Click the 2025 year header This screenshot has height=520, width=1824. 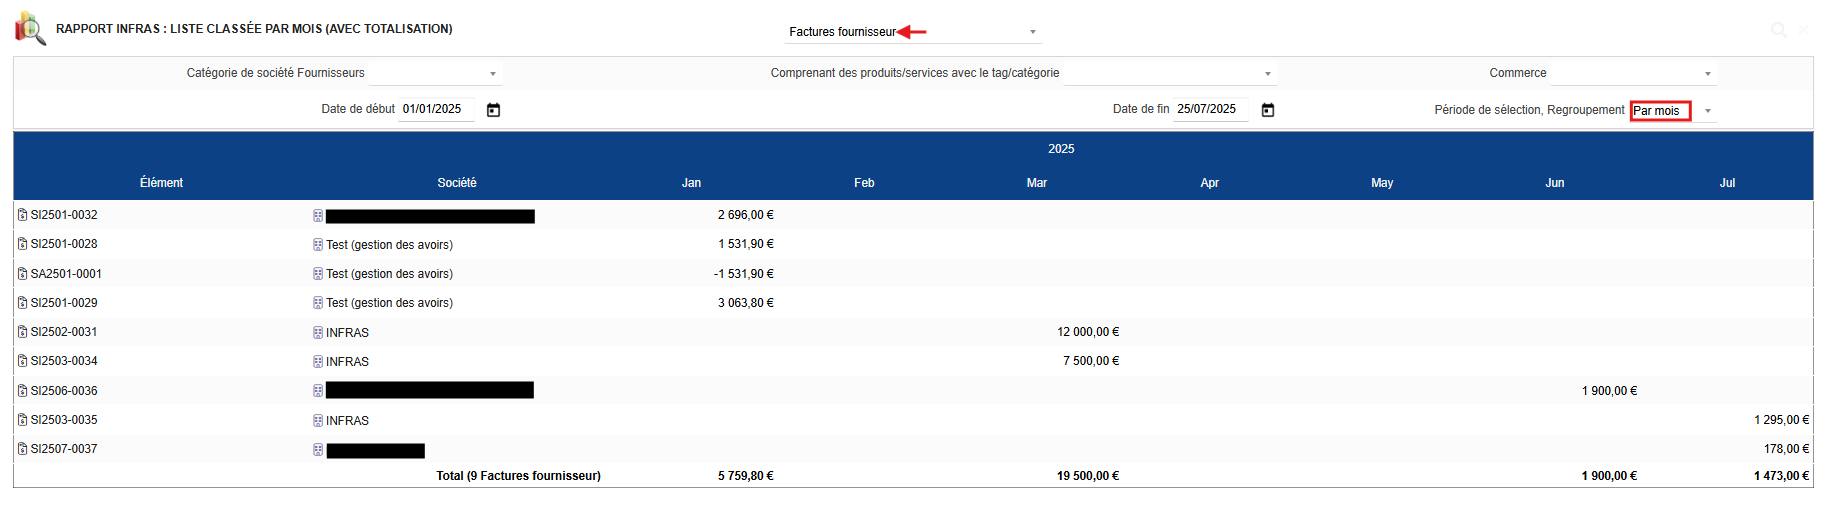(1061, 149)
